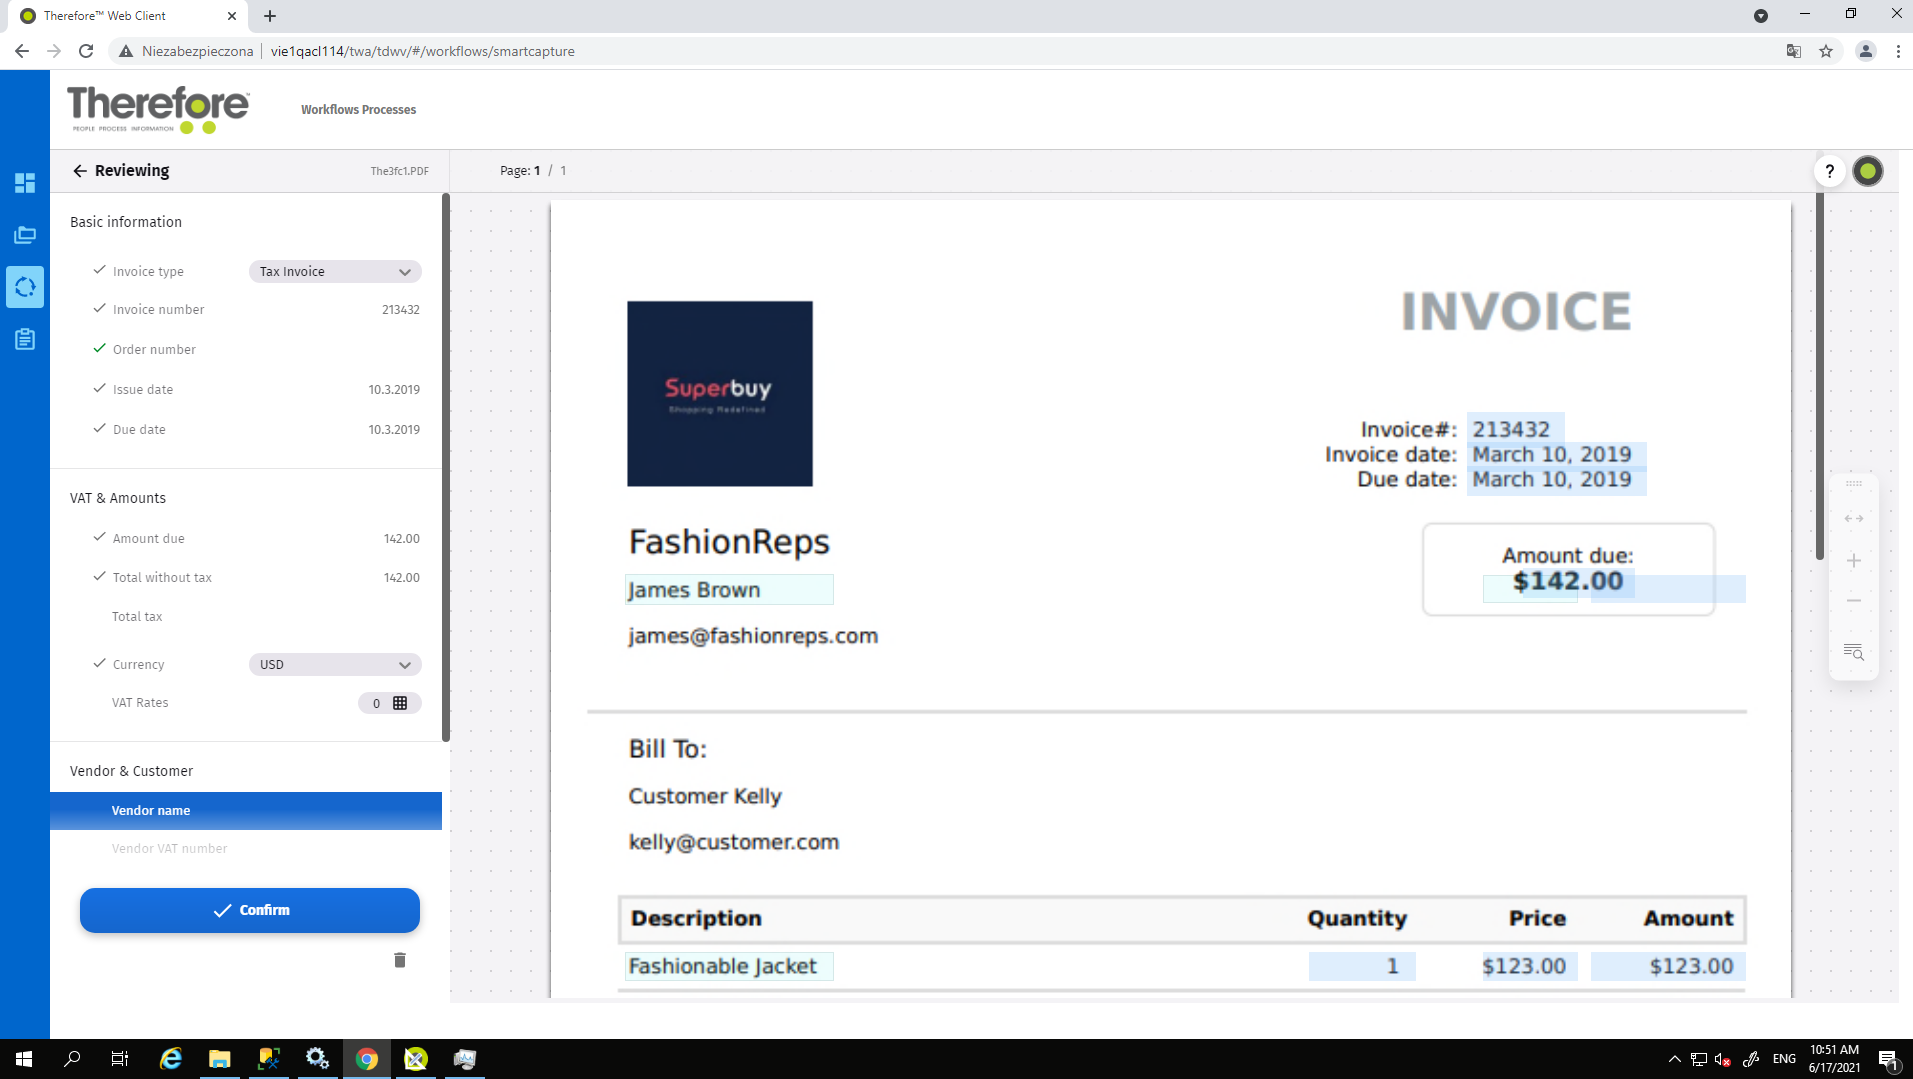Open File Explorer from the taskbar
This screenshot has height=1079, width=1913.
point(219,1059)
